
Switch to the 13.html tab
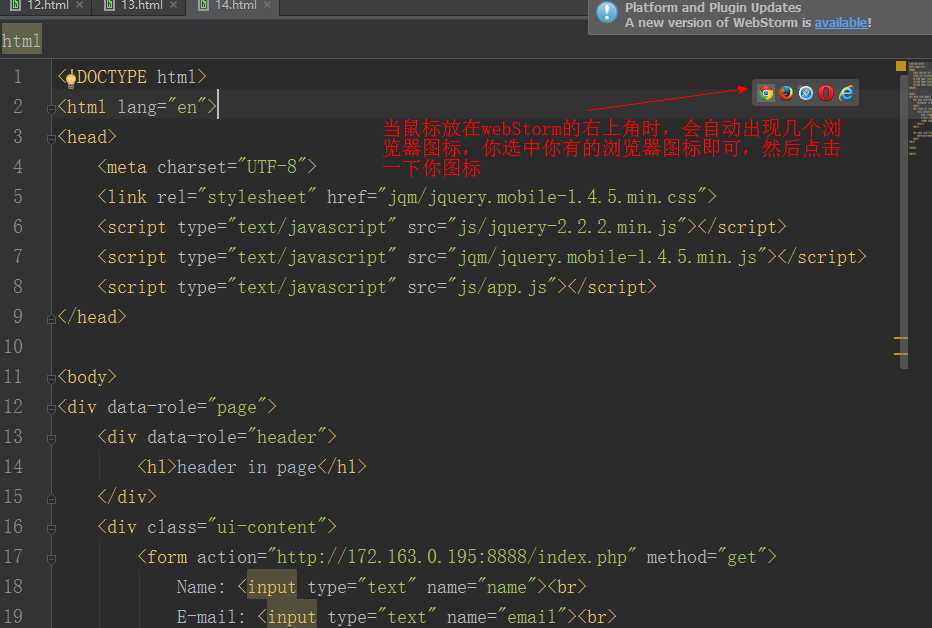[141, 5]
